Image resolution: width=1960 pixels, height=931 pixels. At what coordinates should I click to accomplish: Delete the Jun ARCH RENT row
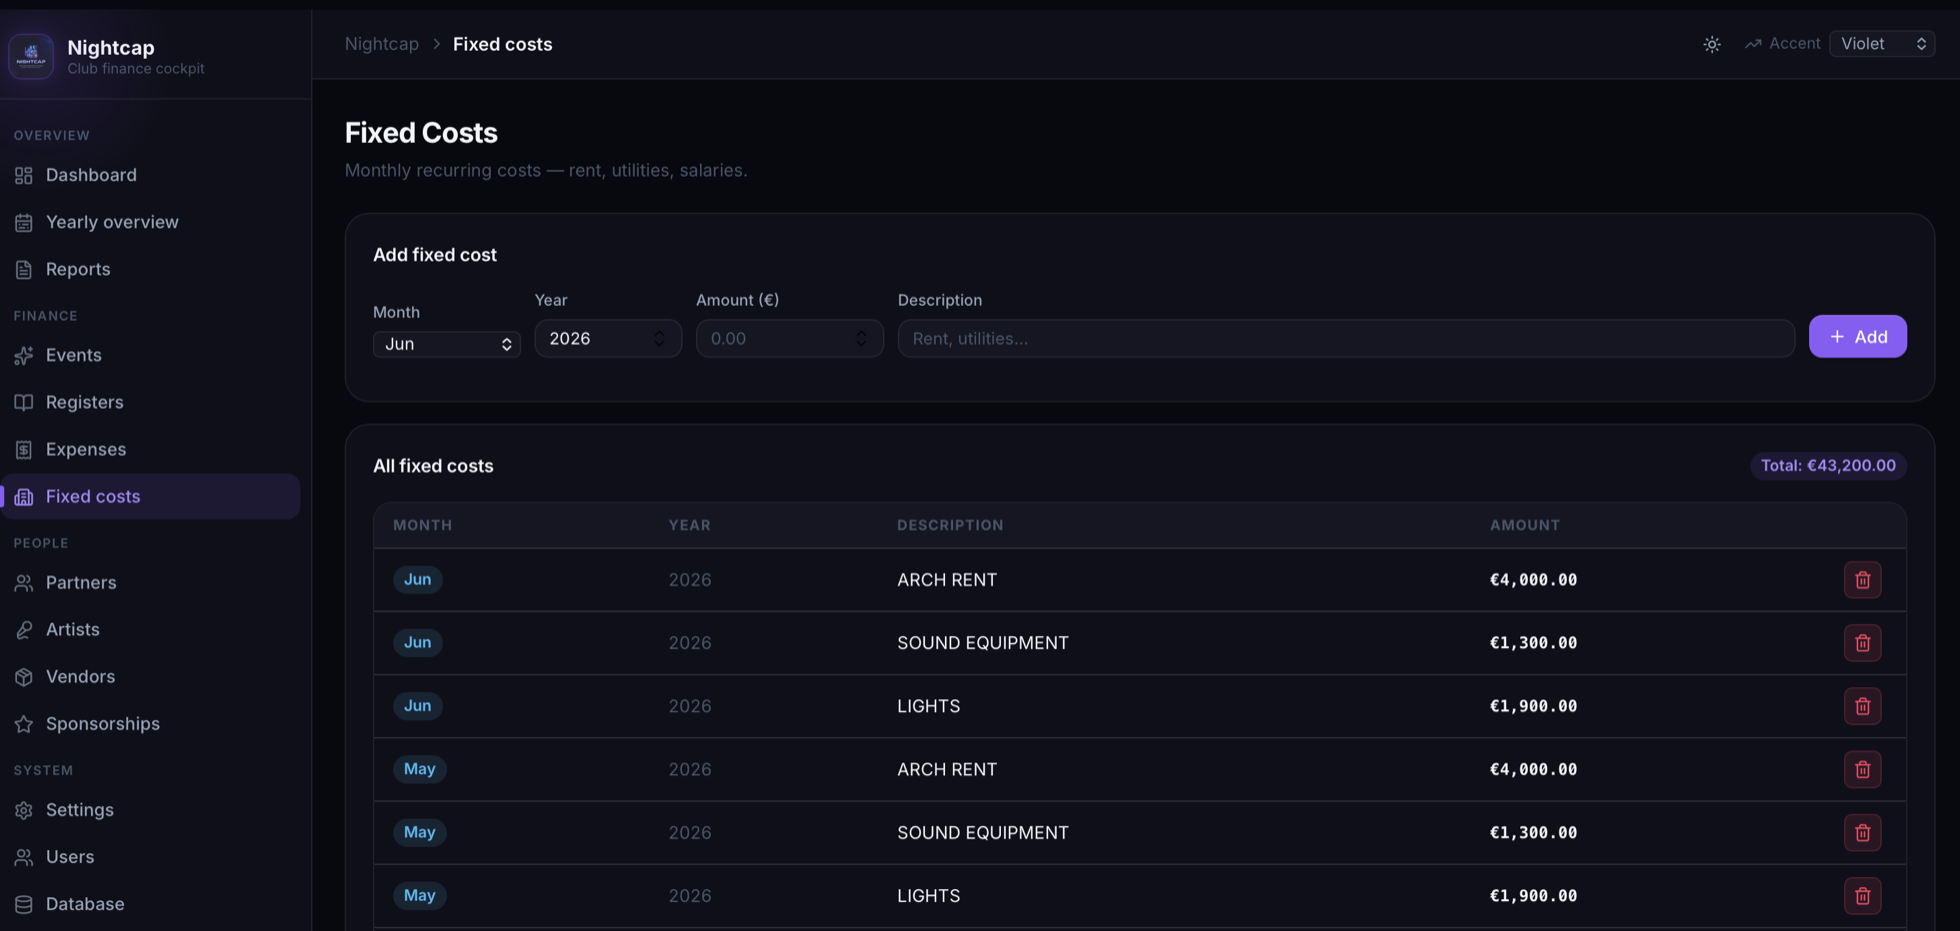[1862, 580]
